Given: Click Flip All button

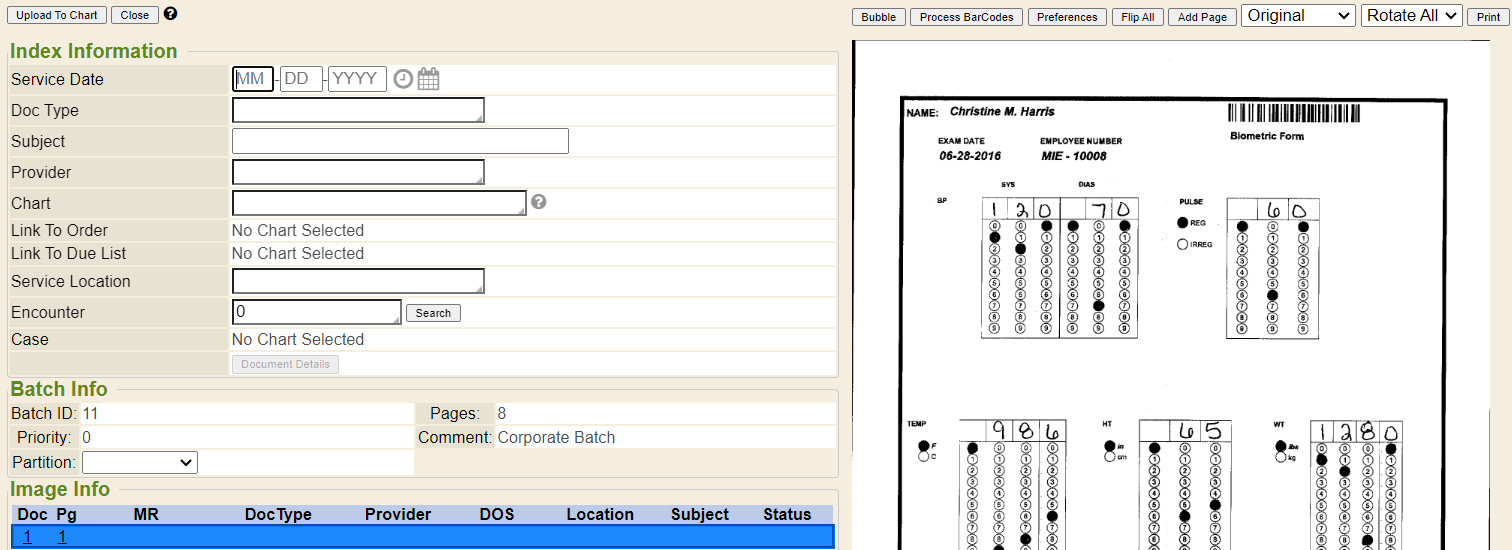Looking at the screenshot, I should pos(1137,17).
